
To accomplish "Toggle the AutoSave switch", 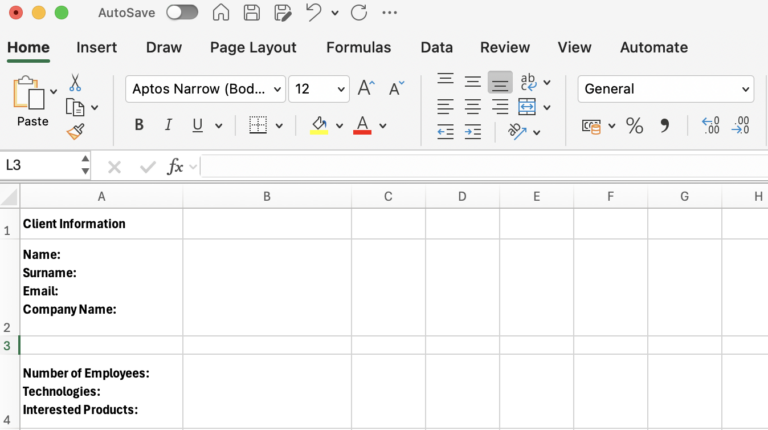I will tap(182, 12).
